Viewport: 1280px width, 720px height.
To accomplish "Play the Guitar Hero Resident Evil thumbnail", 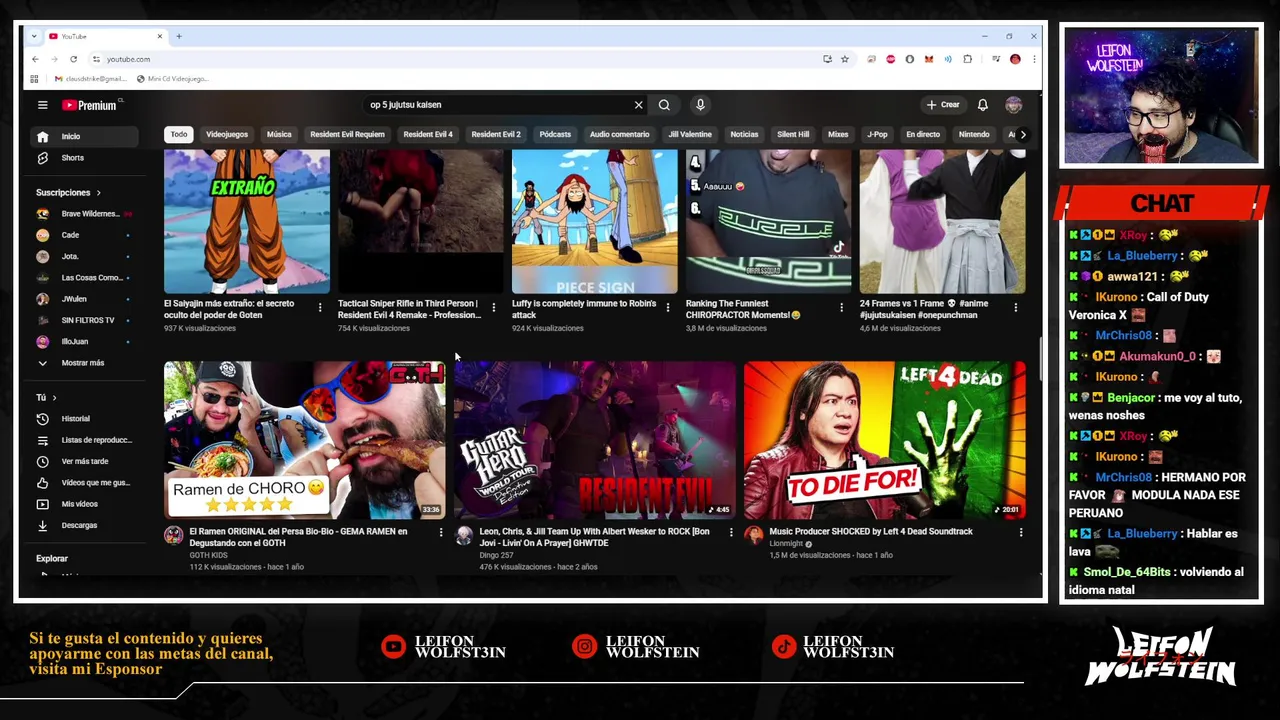I will (595, 441).
